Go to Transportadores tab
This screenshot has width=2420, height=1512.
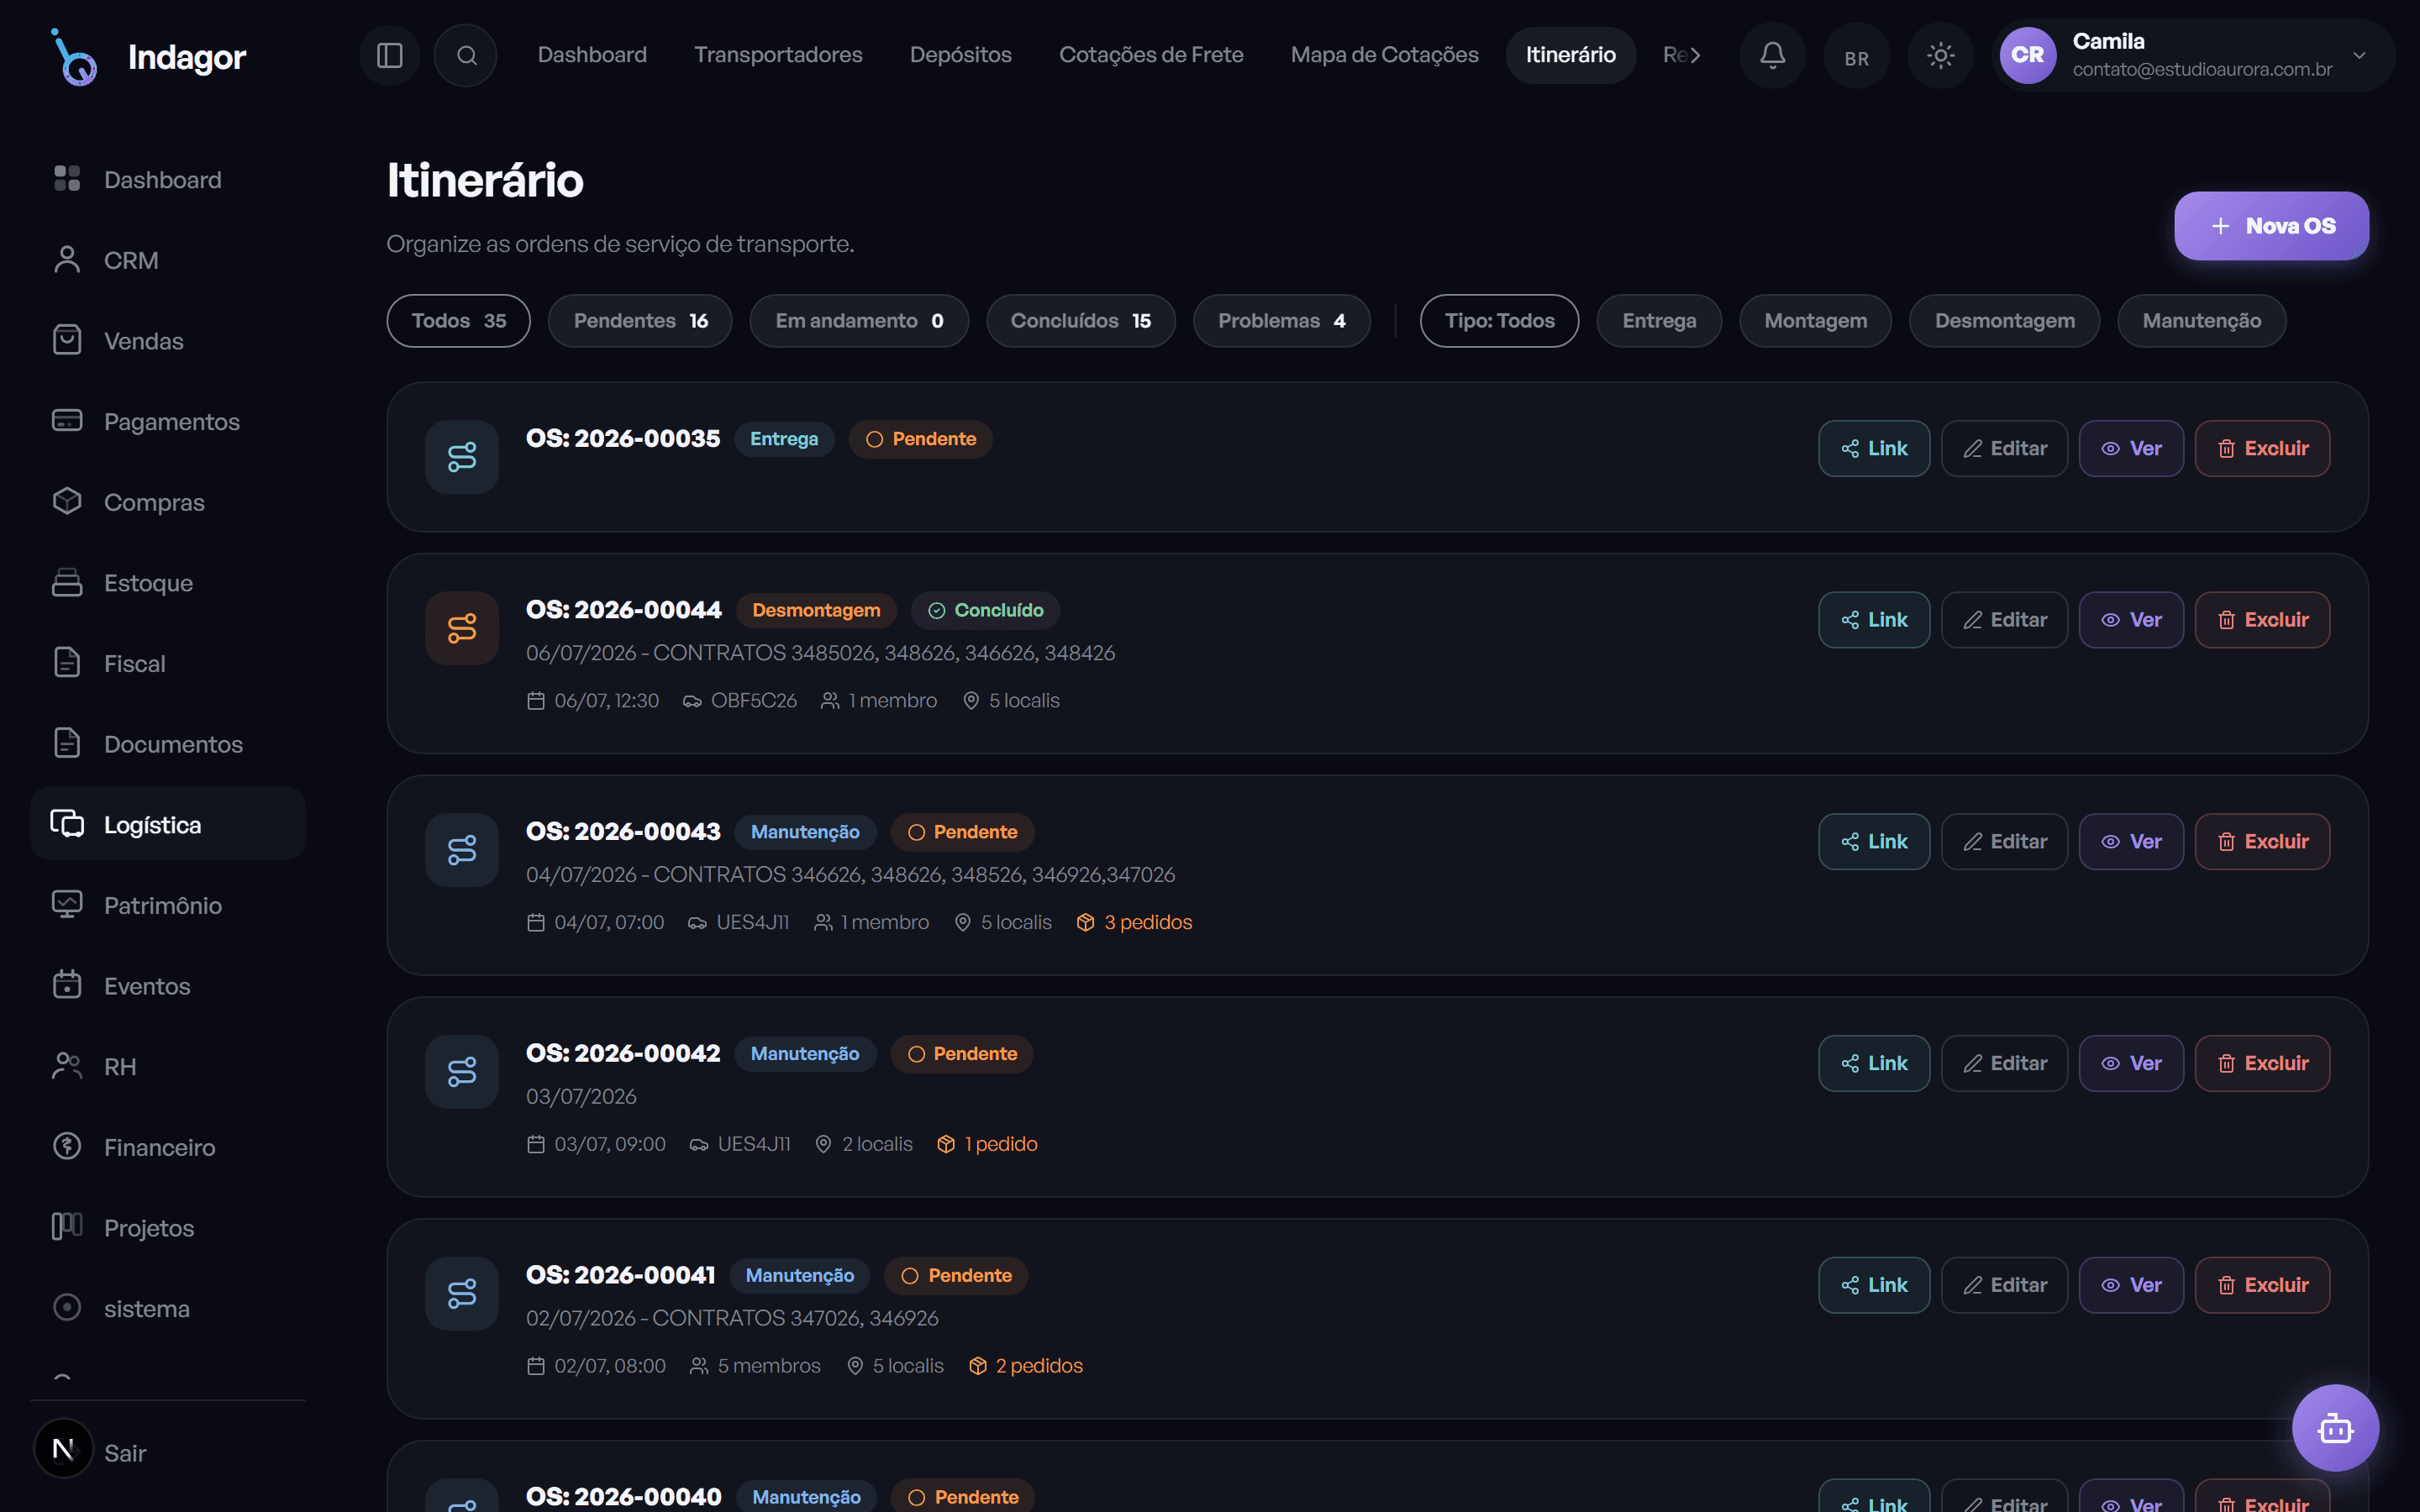778,55
